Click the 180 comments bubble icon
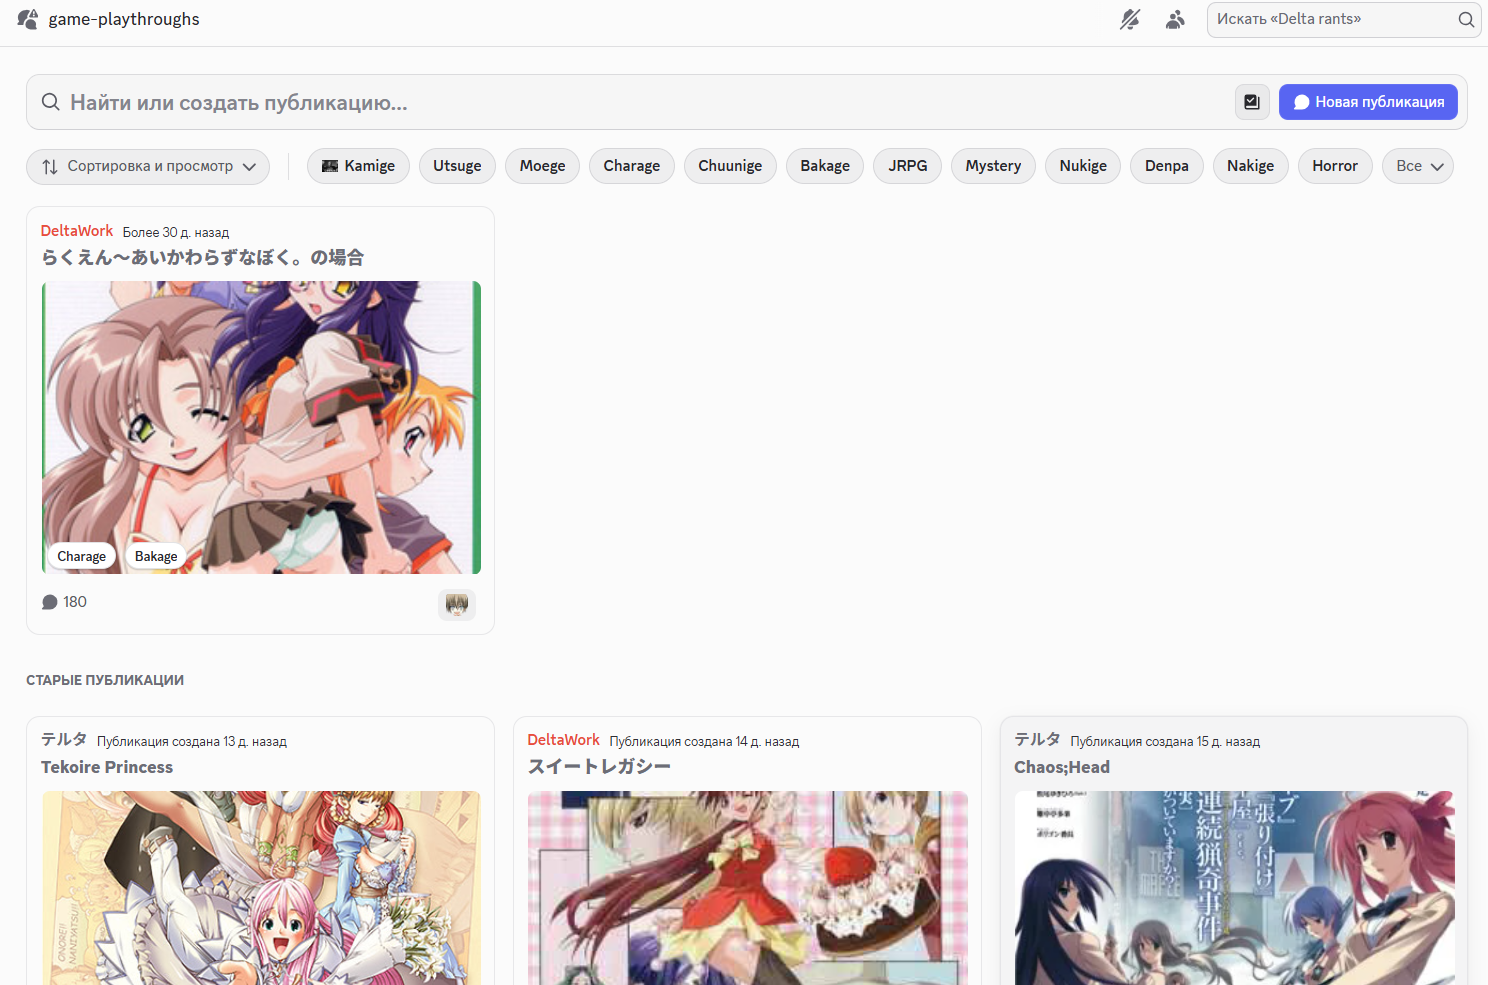1488x985 pixels. [50, 602]
